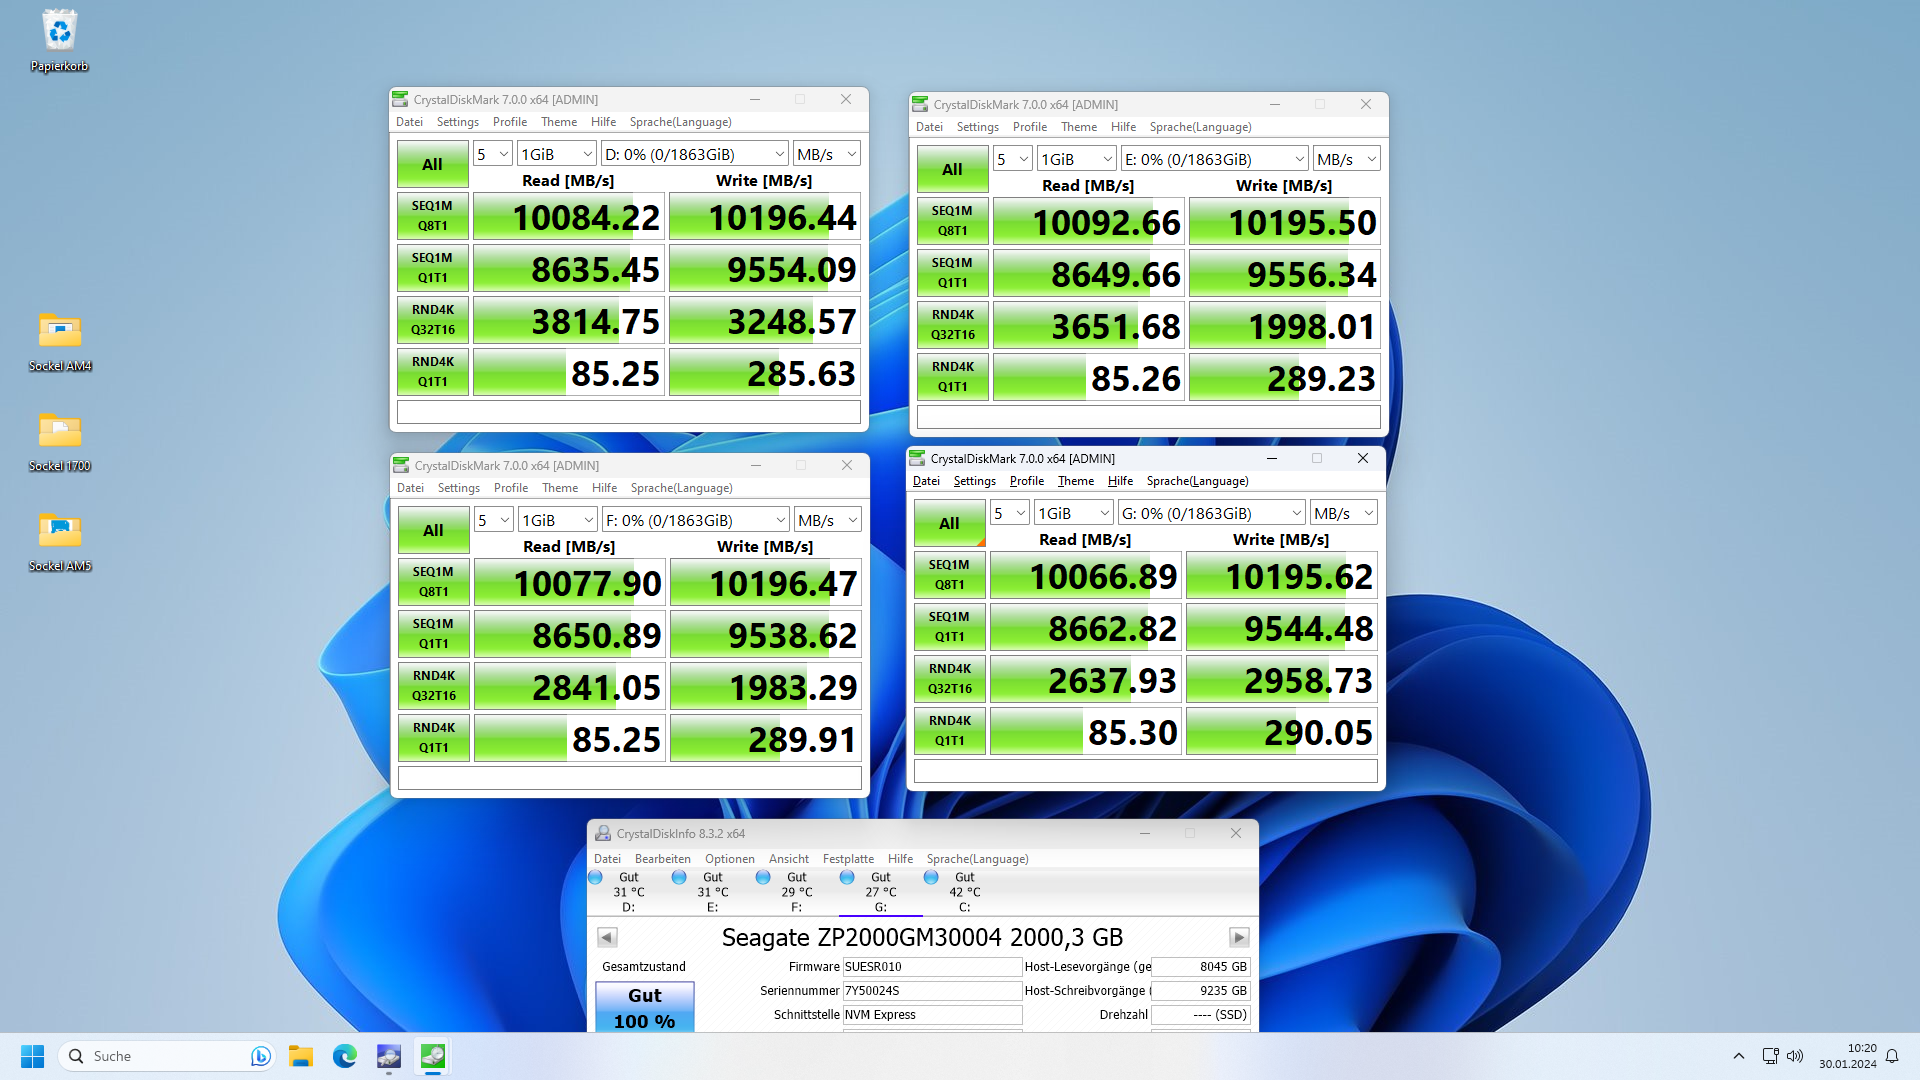The height and width of the screenshot is (1080, 1920).
Task: Open the Theme menu in the D: CrystalDiskMark window
Action: (558, 121)
